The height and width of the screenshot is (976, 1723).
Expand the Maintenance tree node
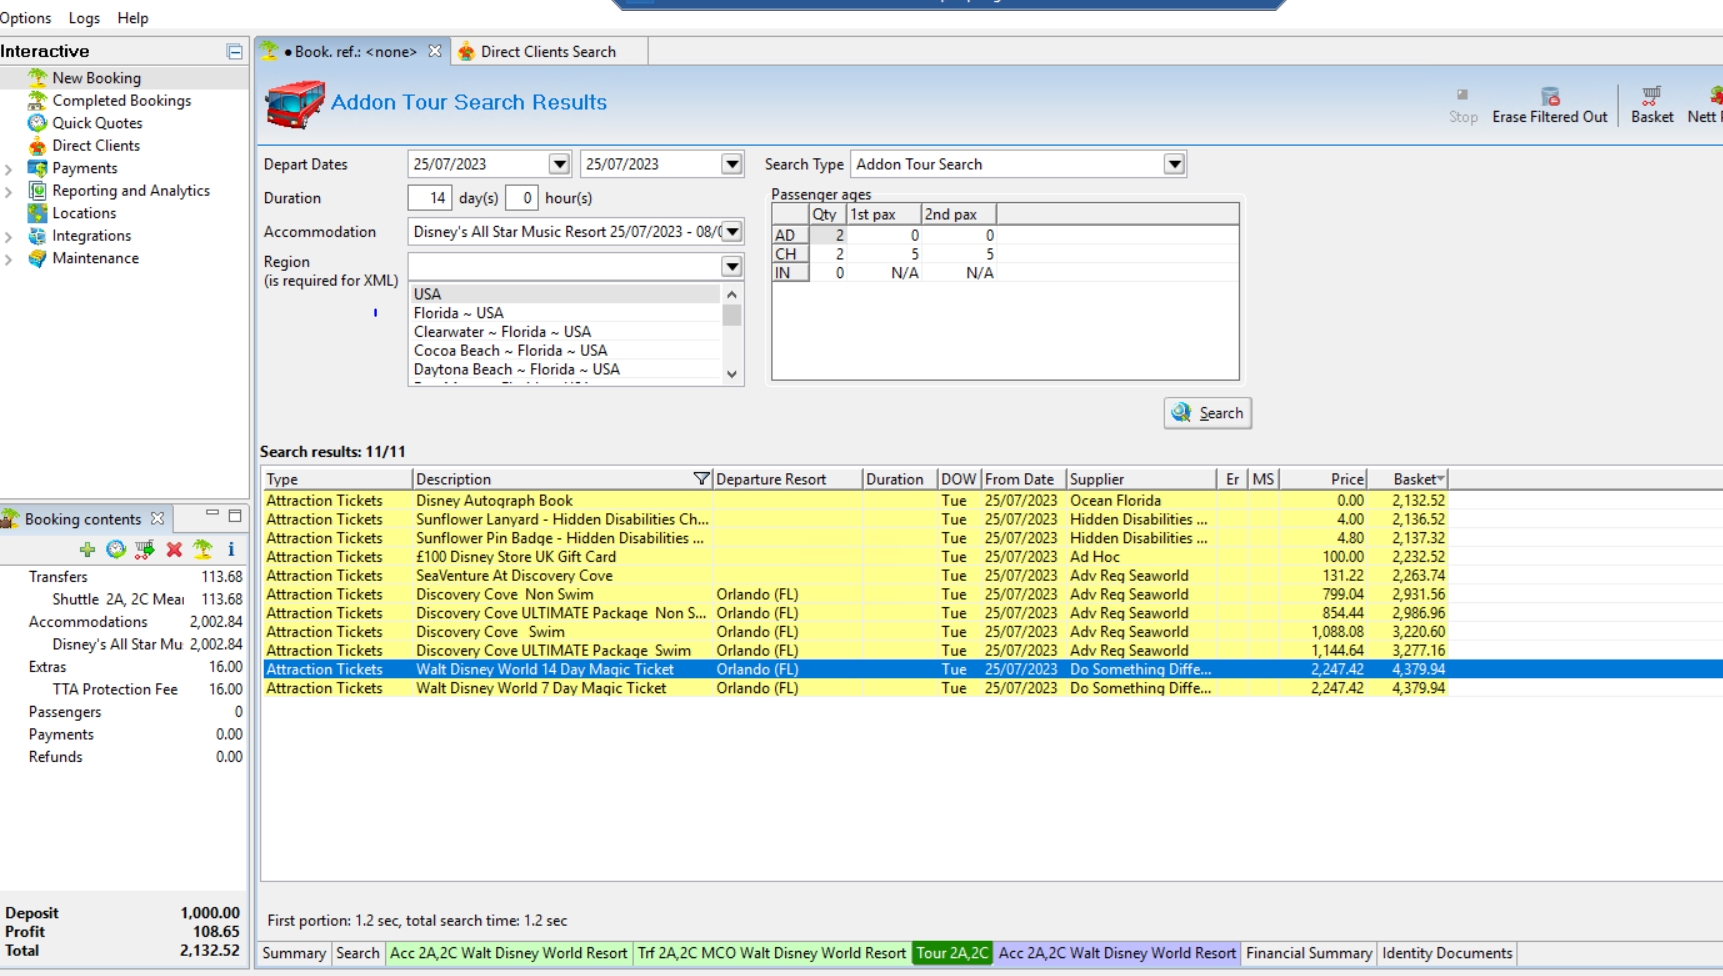pos(9,259)
